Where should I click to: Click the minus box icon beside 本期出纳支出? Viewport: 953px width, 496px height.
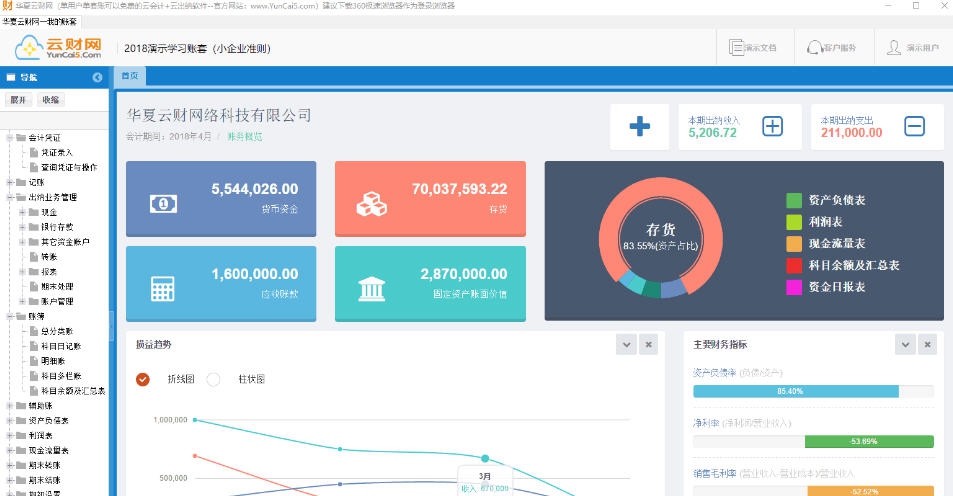point(914,126)
